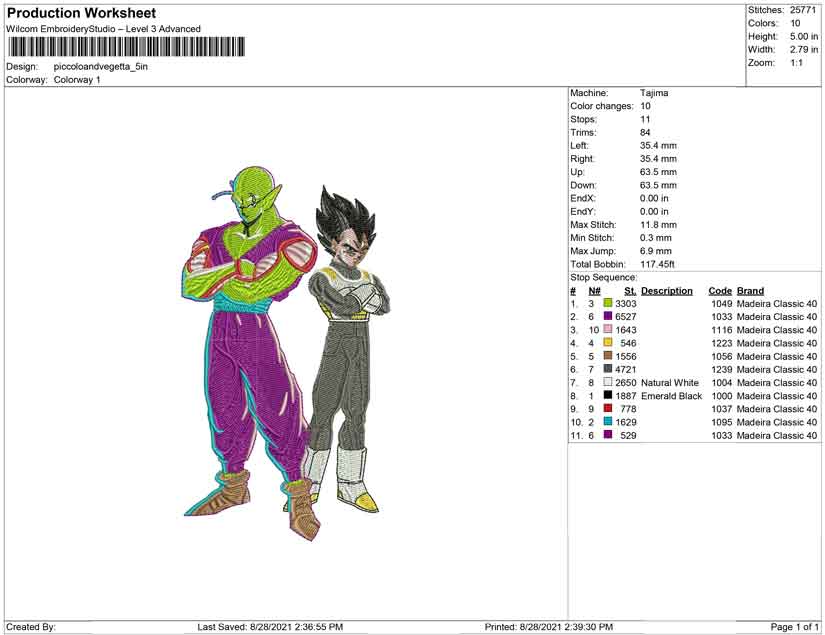Click the 'Production Worksheet' heading
Image resolution: width=825 pixels, height=635 pixels.
82,13
